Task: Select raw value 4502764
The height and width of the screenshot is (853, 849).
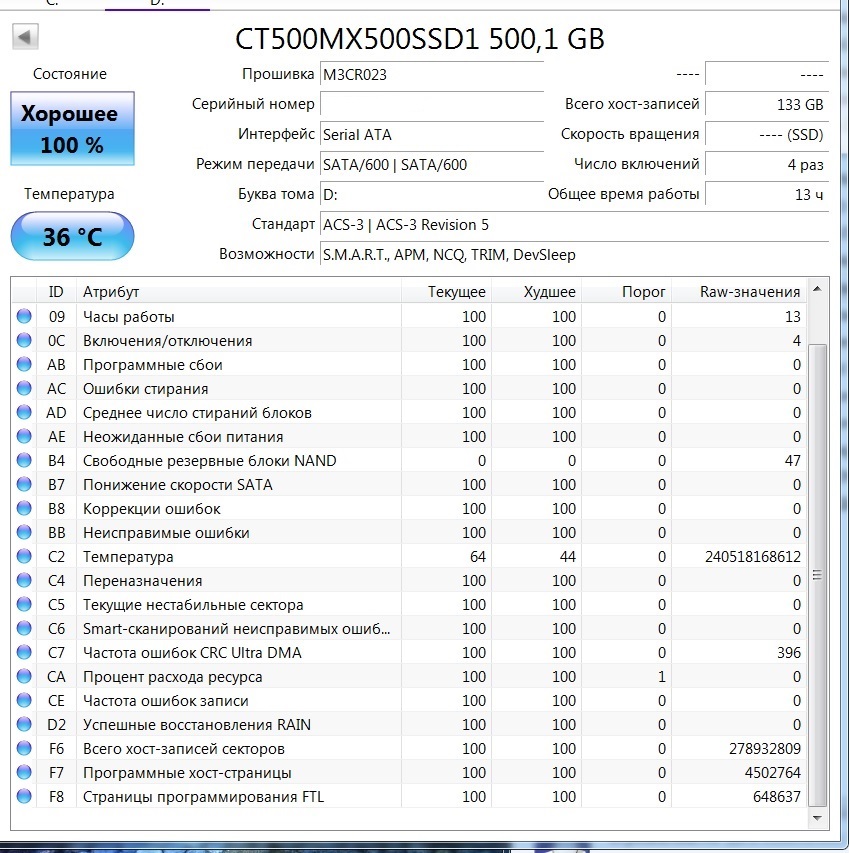Action: pos(772,772)
